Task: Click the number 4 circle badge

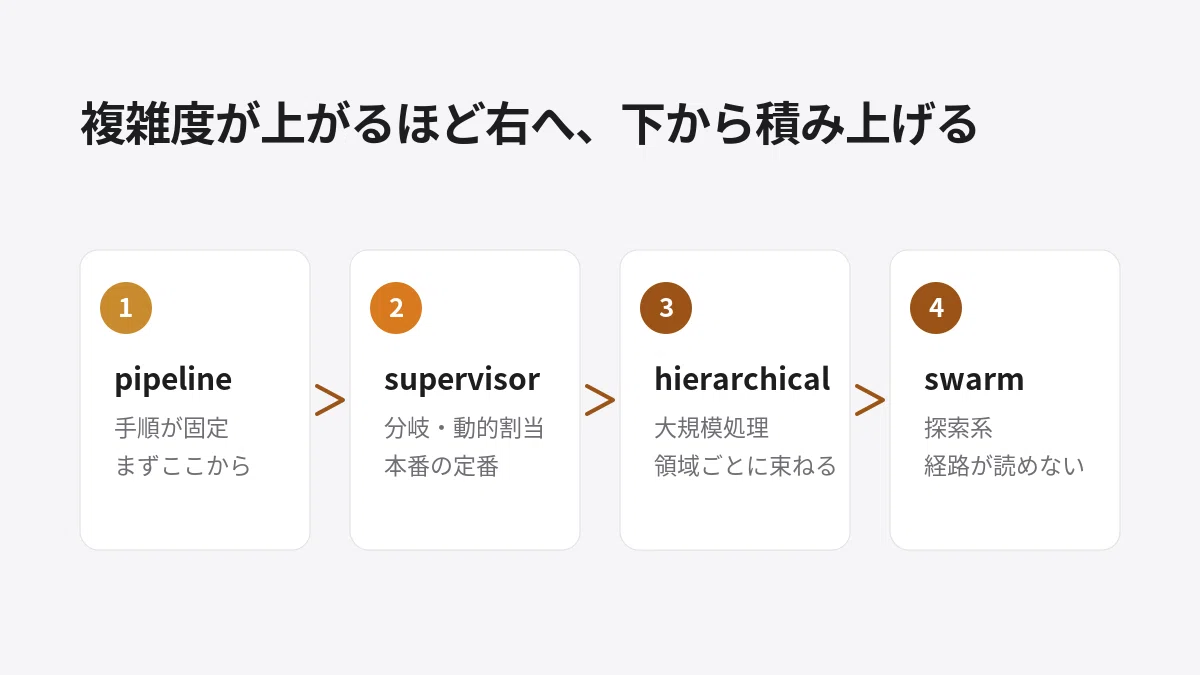Action: pos(936,308)
